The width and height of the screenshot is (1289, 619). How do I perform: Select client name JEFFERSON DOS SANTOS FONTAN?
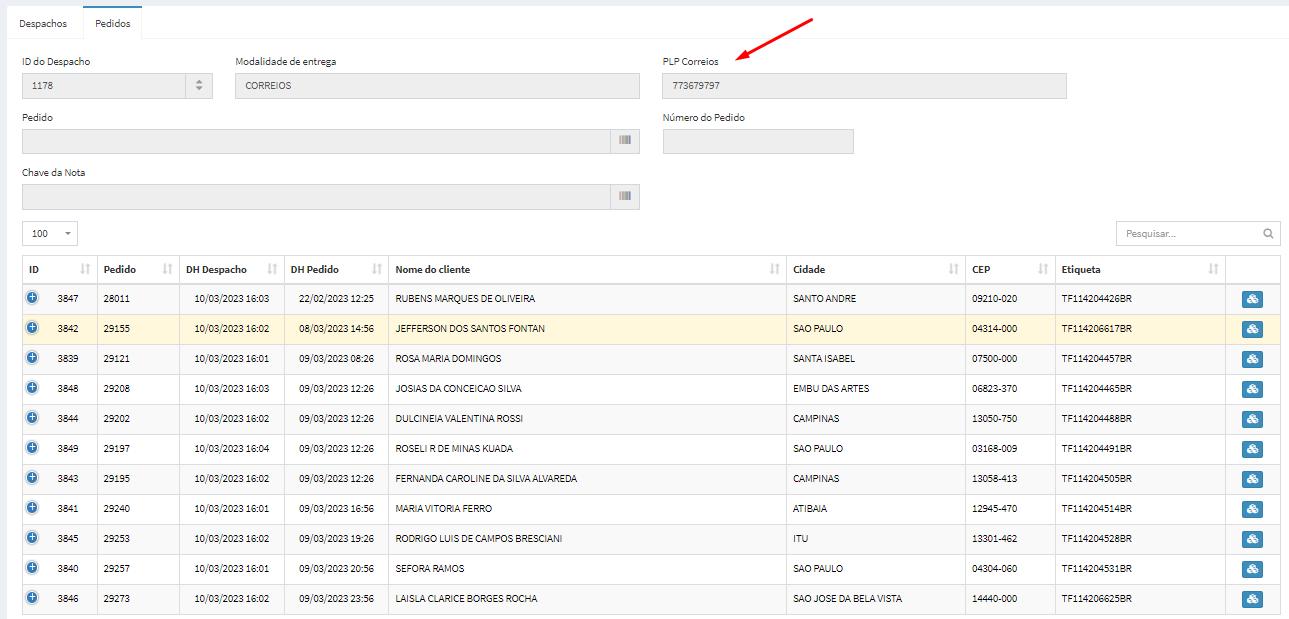pos(471,329)
